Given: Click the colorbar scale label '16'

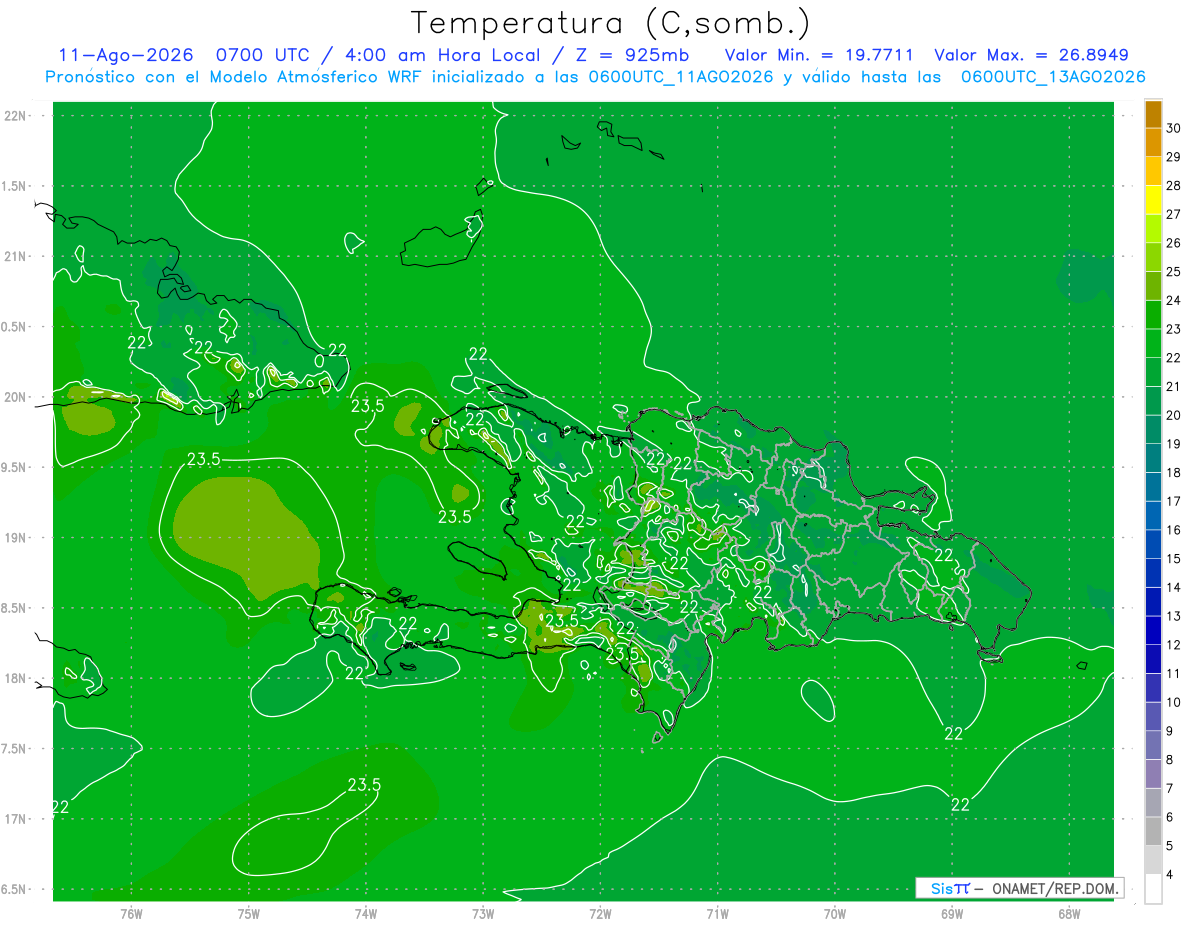Looking at the screenshot, I should point(1174,530).
